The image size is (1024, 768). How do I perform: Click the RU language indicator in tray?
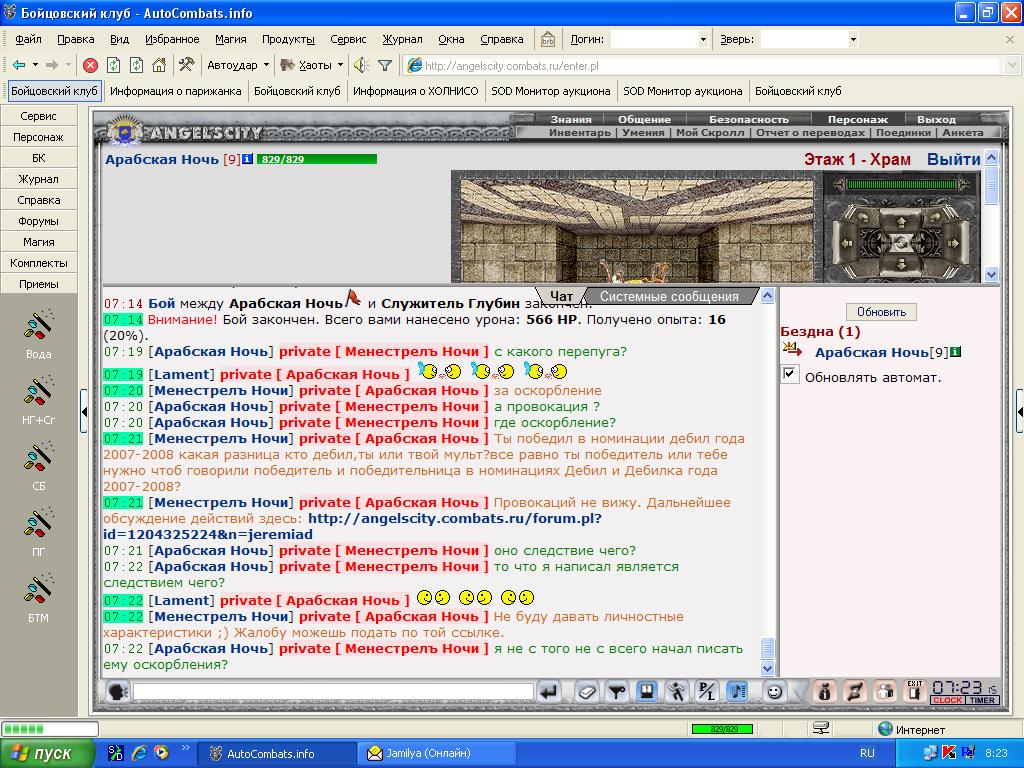click(867, 753)
